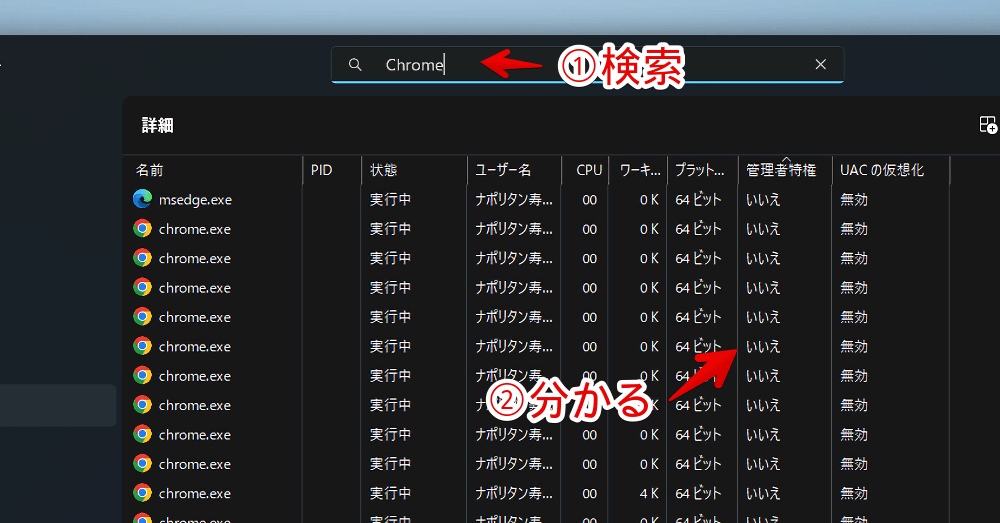Click the highlighted item in the left sidebar

(x=58, y=406)
